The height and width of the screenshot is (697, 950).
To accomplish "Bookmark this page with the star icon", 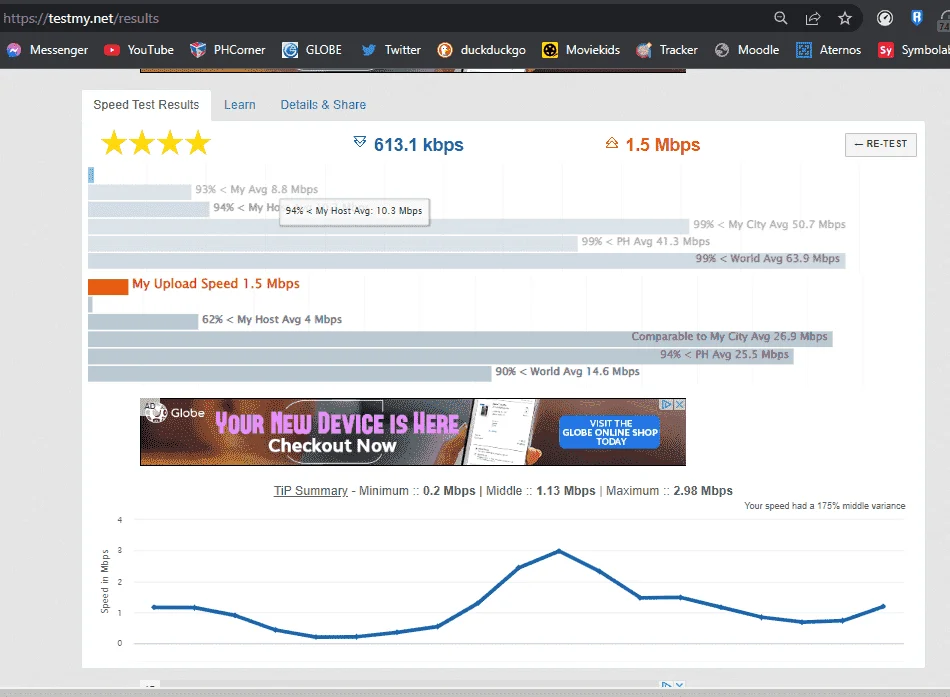I will [845, 18].
